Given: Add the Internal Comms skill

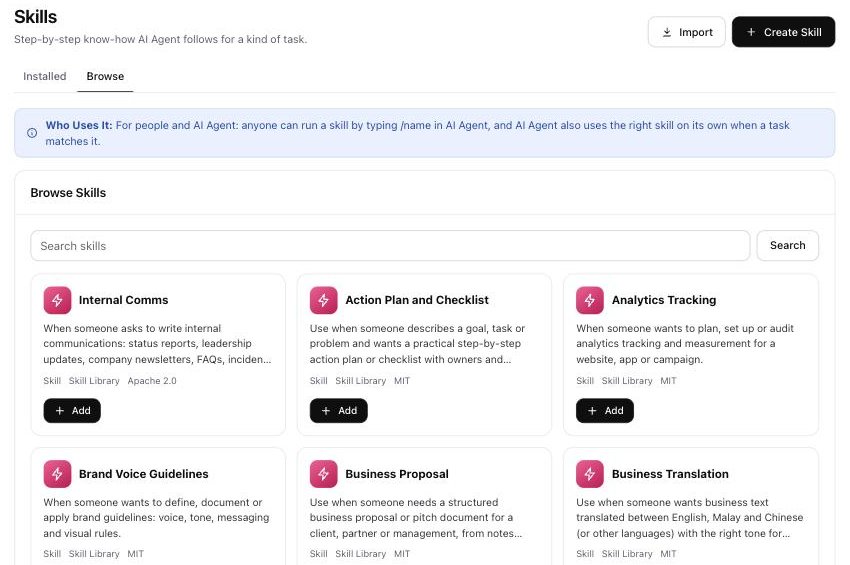Looking at the screenshot, I should (72, 410).
